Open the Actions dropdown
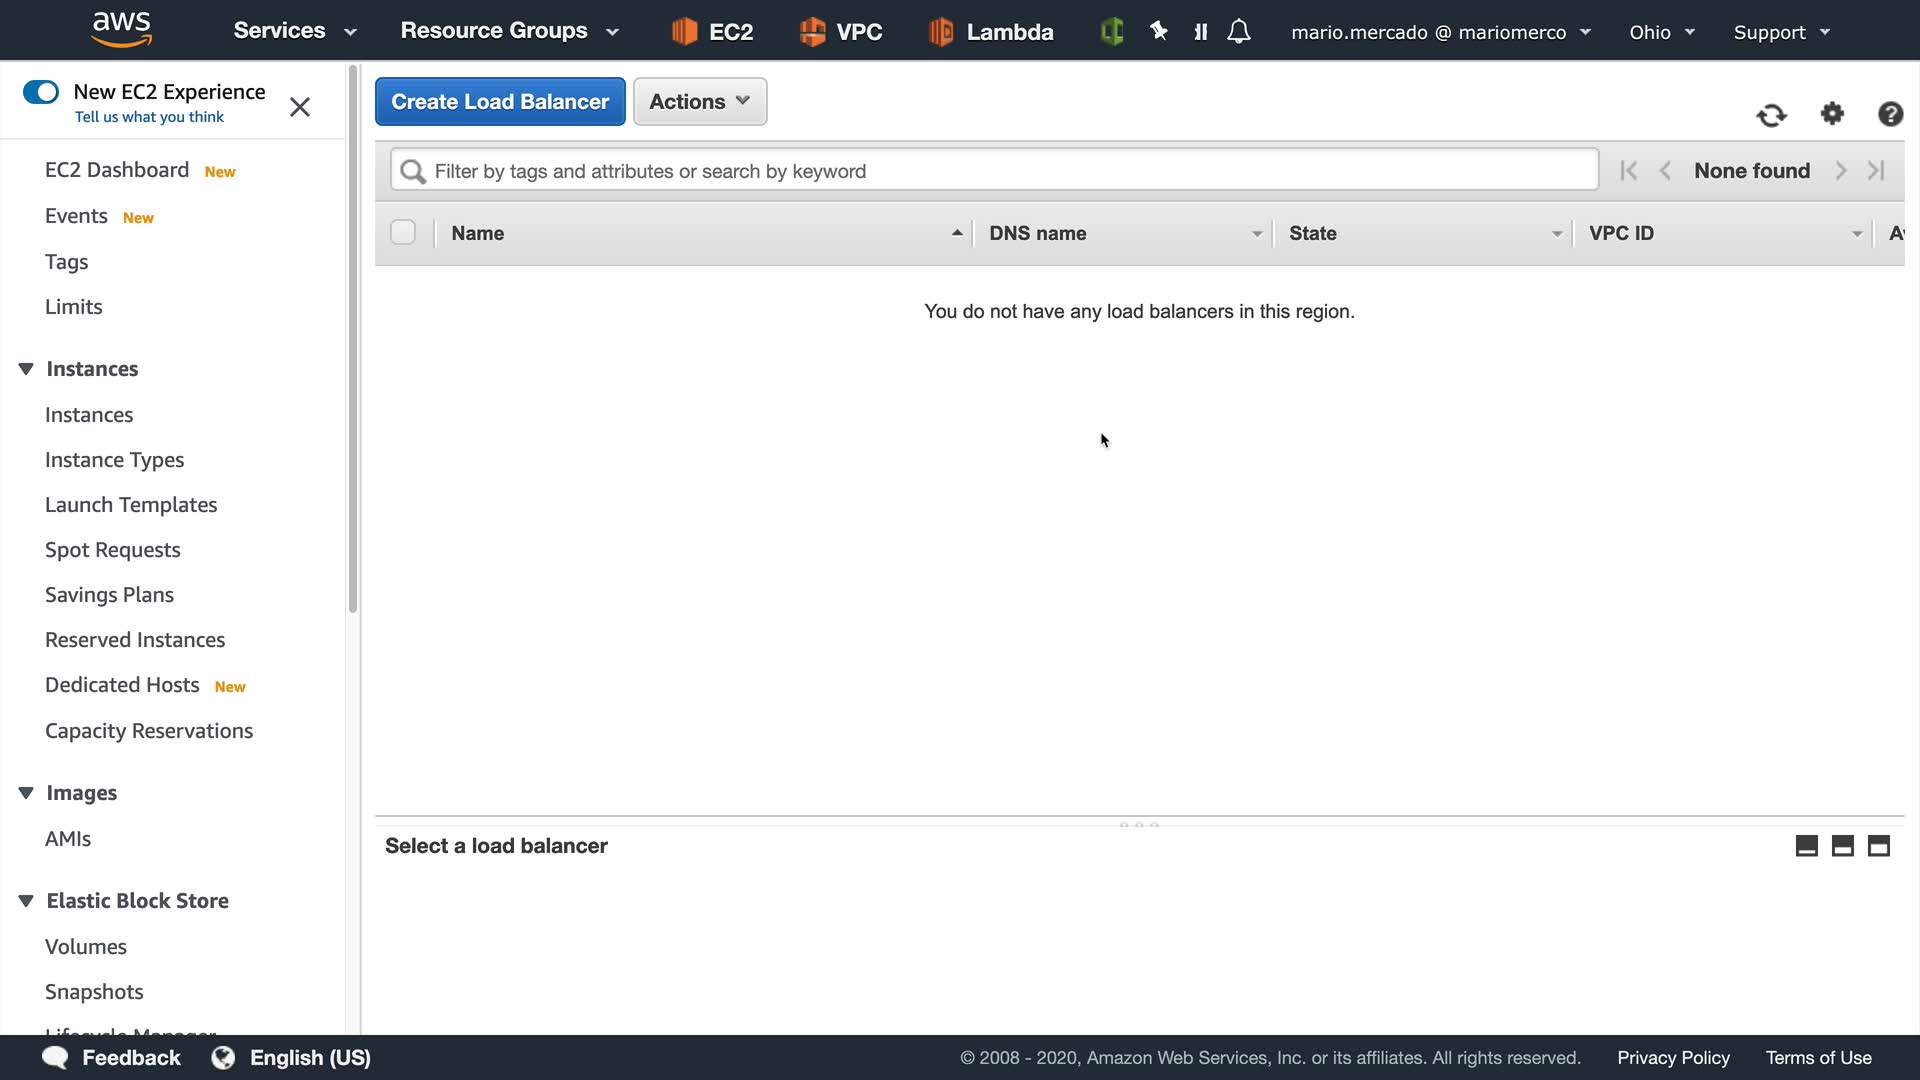The width and height of the screenshot is (1920, 1080). 700,102
